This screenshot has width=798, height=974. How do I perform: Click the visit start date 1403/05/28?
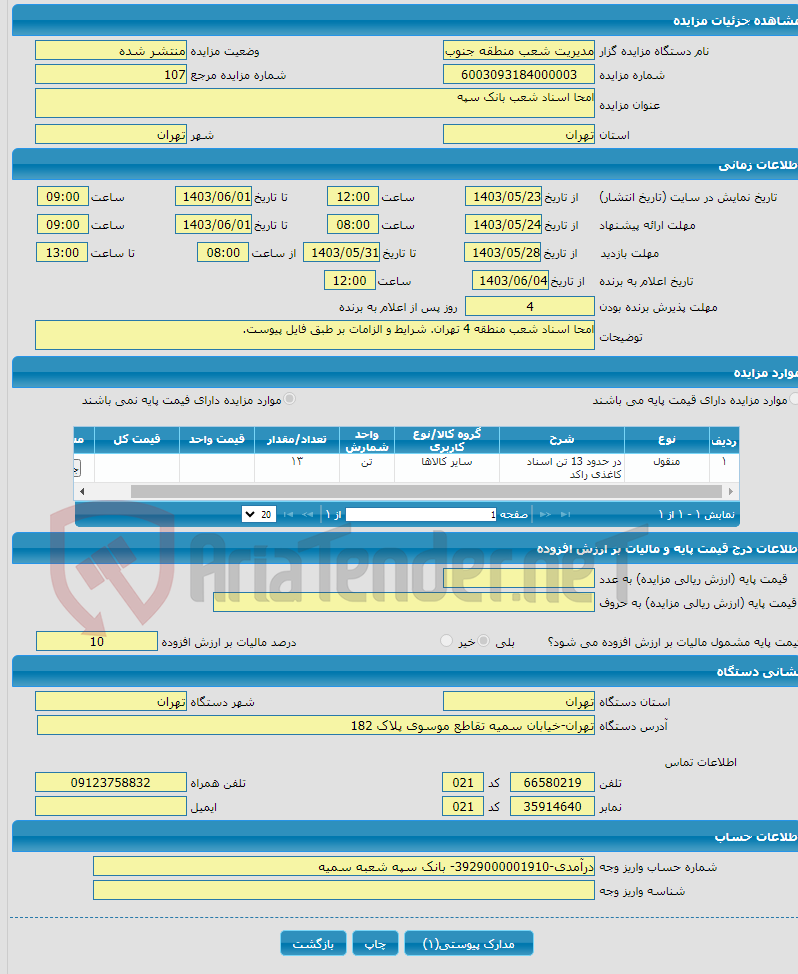pos(503,252)
